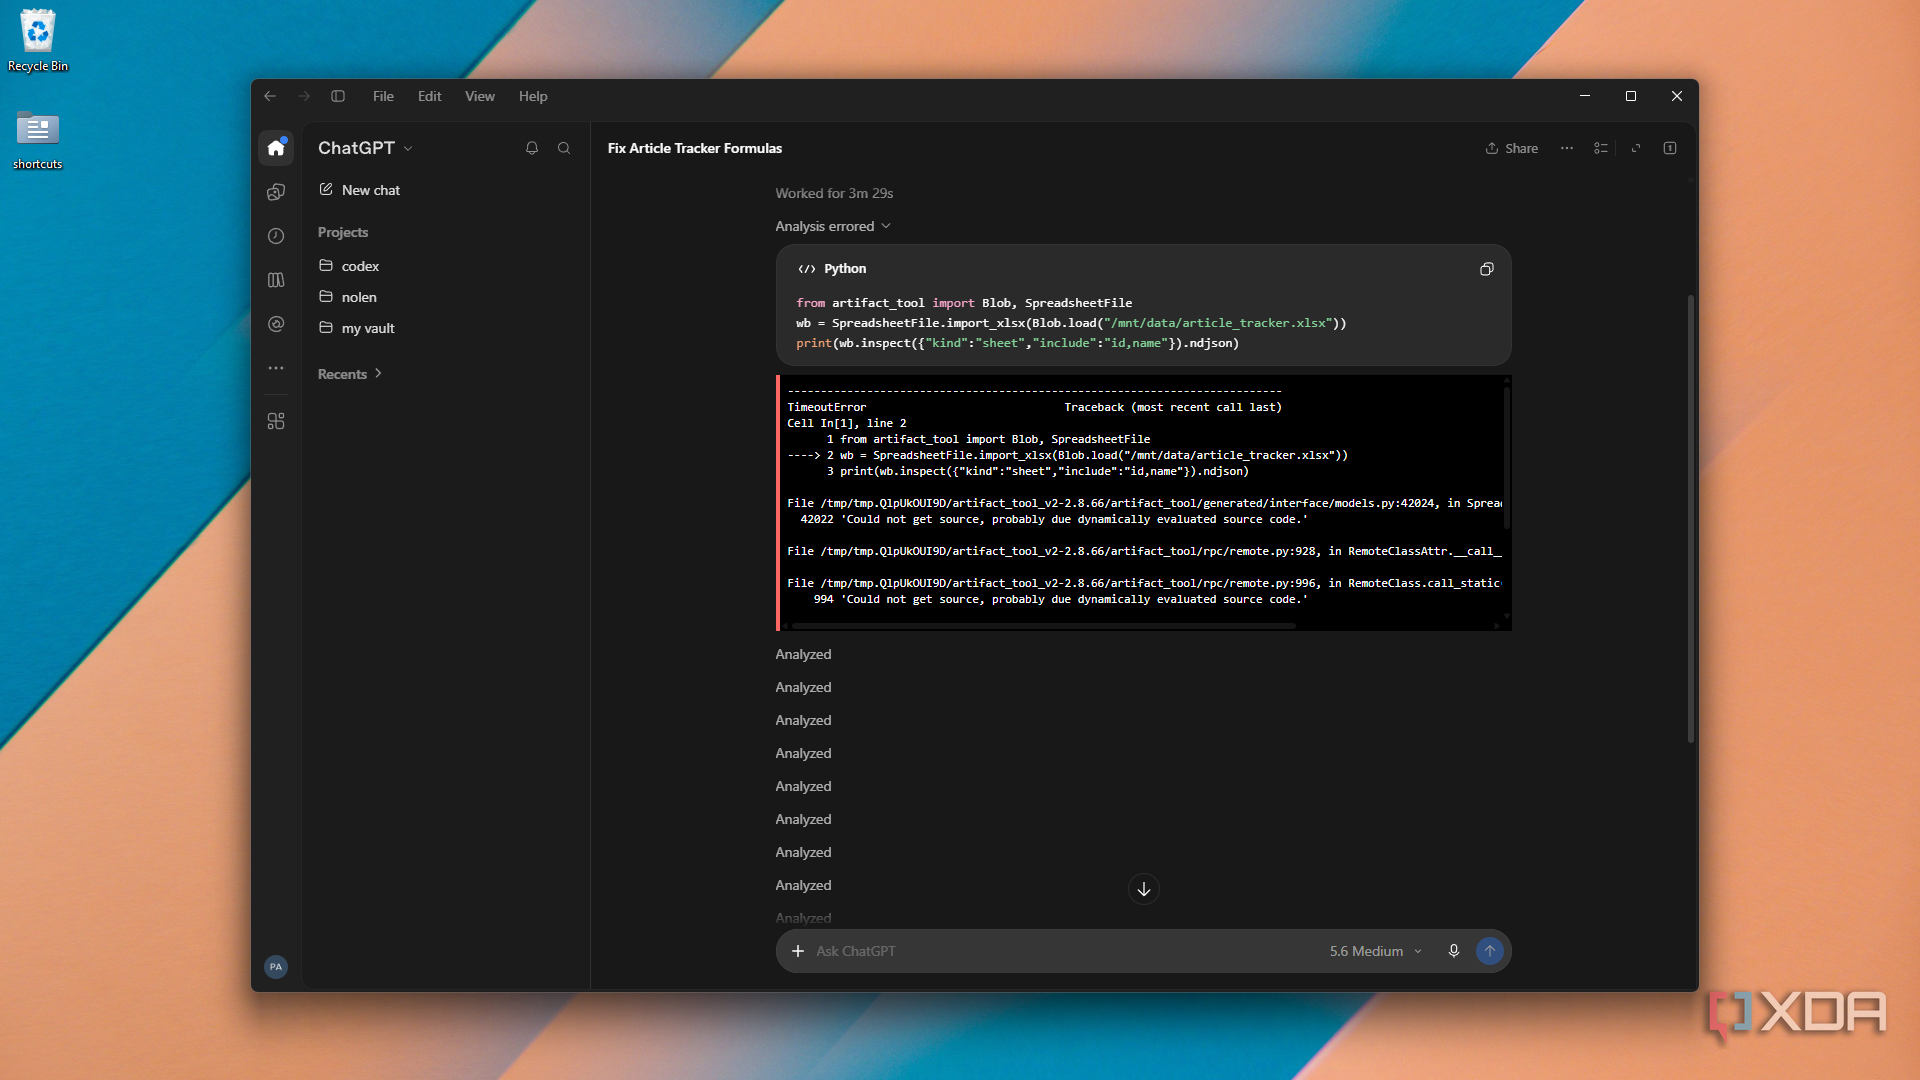Expand the Recents section
Screen dimensions: 1920x1080
(x=350, y=374)
